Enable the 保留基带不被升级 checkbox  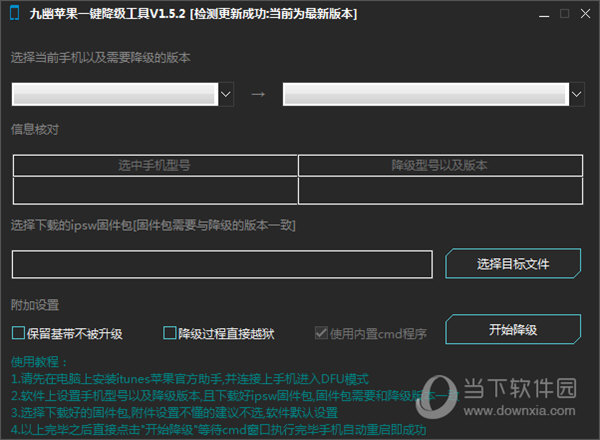click(18, 333)
